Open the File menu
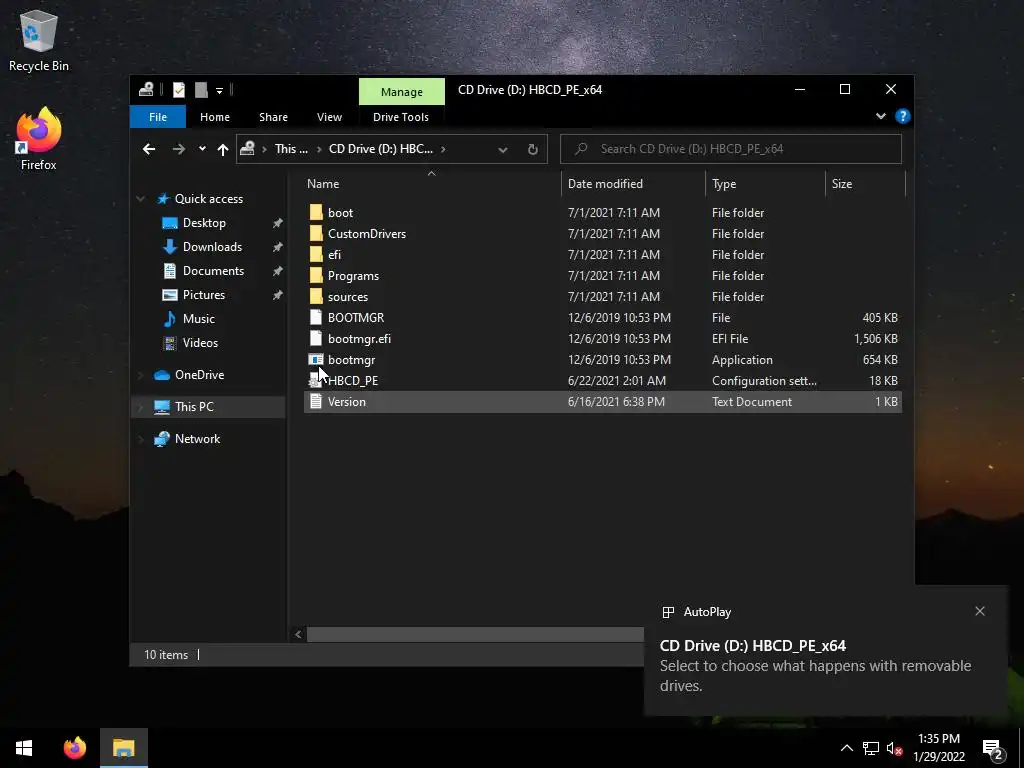The image size is (1024, 768). (158, 117)
